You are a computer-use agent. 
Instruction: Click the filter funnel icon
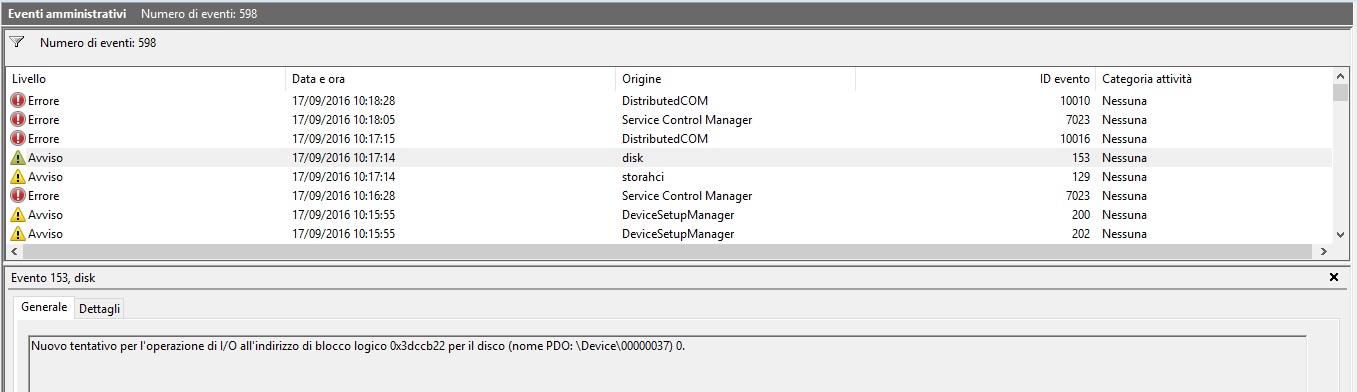click(x=17, y=43)
